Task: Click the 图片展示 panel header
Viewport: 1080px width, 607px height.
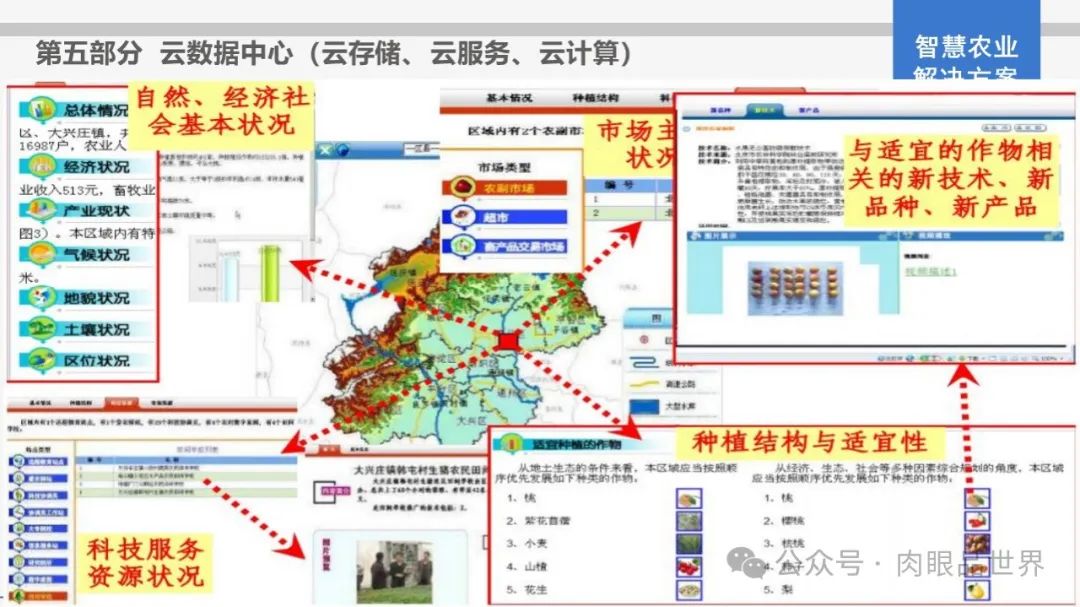Action: coord(792,236)
